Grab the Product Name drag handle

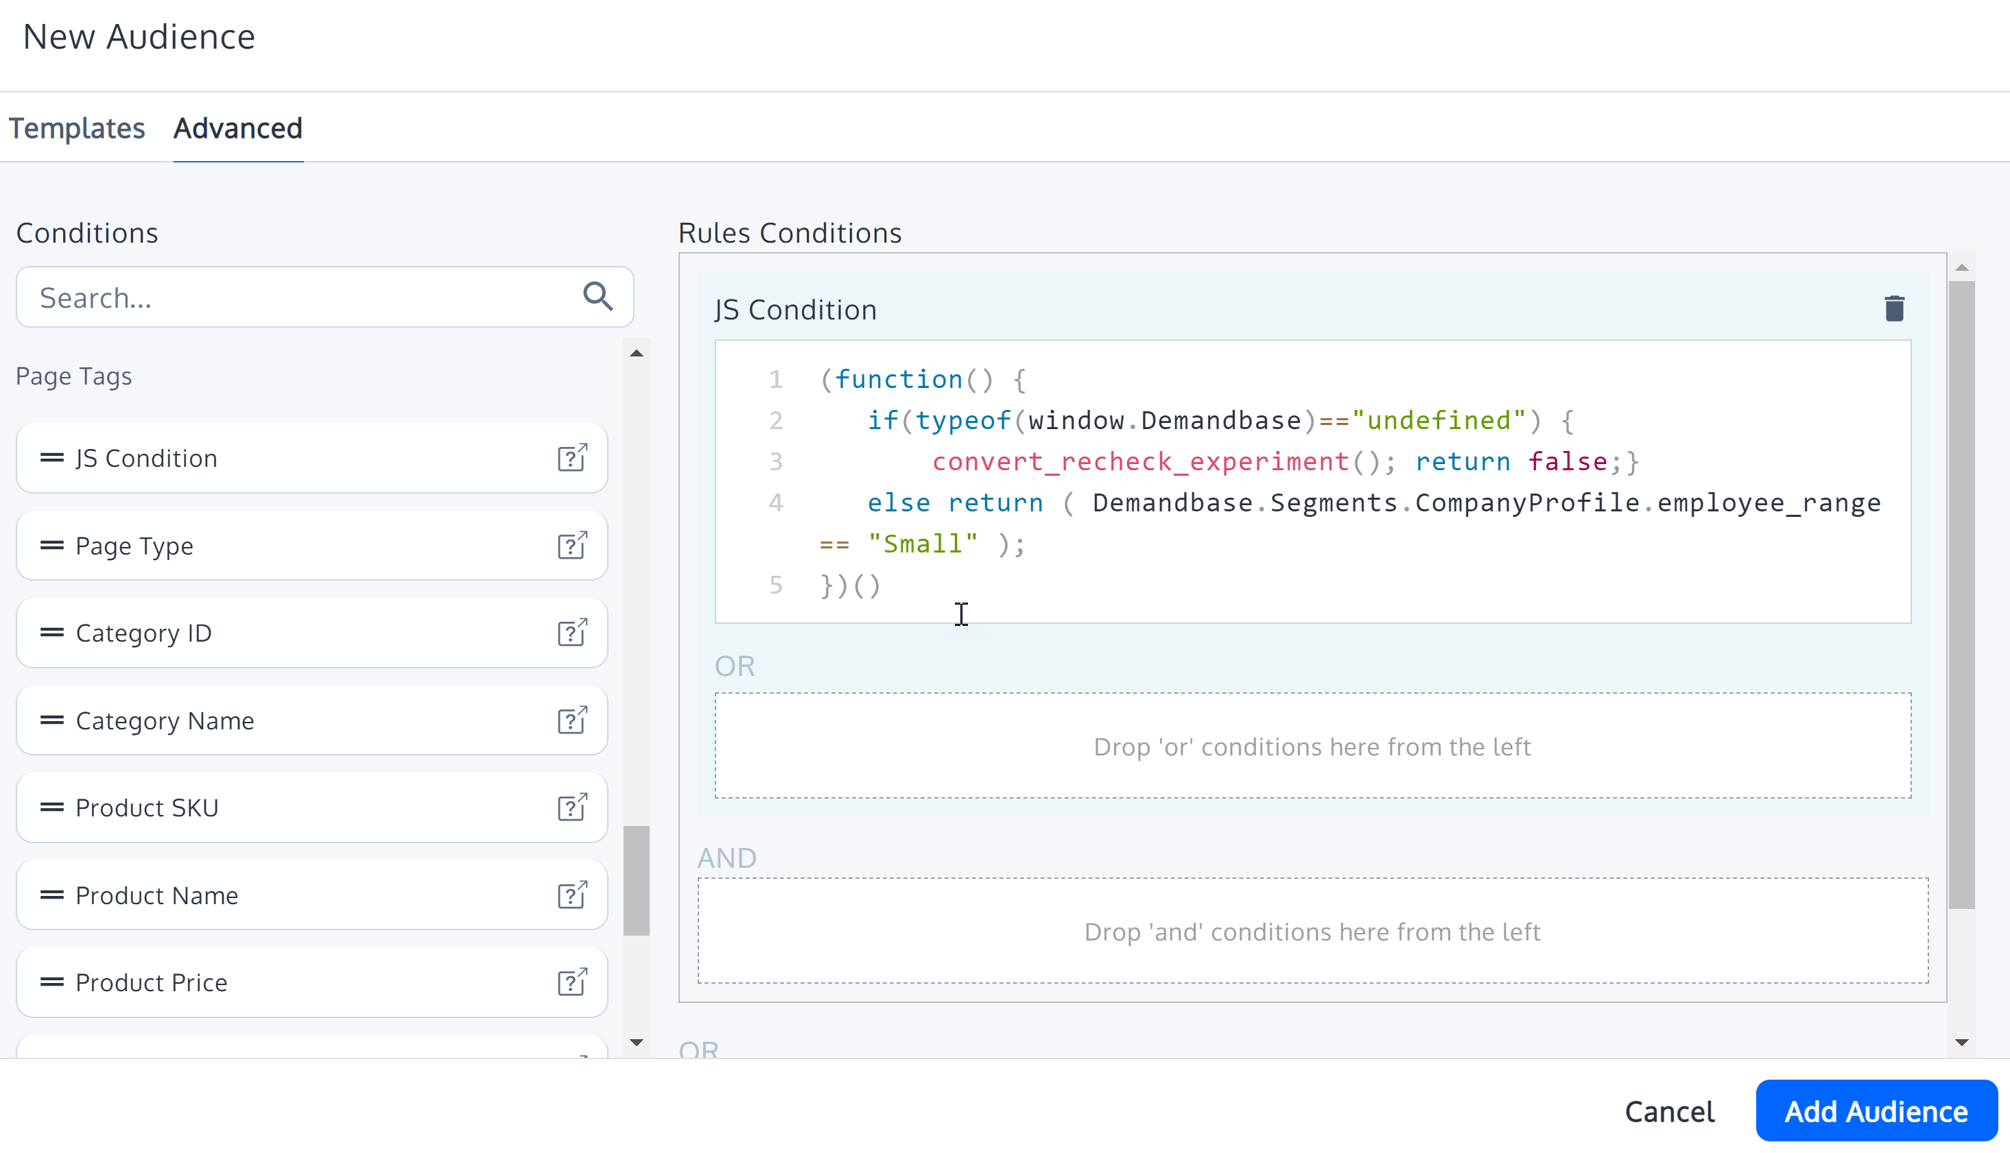52,895
